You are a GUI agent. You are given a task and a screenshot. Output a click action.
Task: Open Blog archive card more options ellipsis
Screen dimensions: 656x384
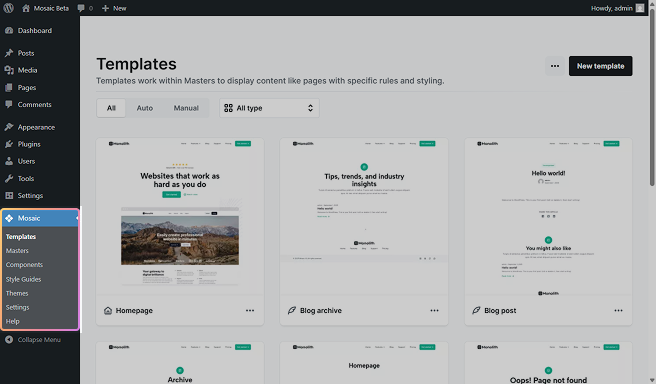434,310
